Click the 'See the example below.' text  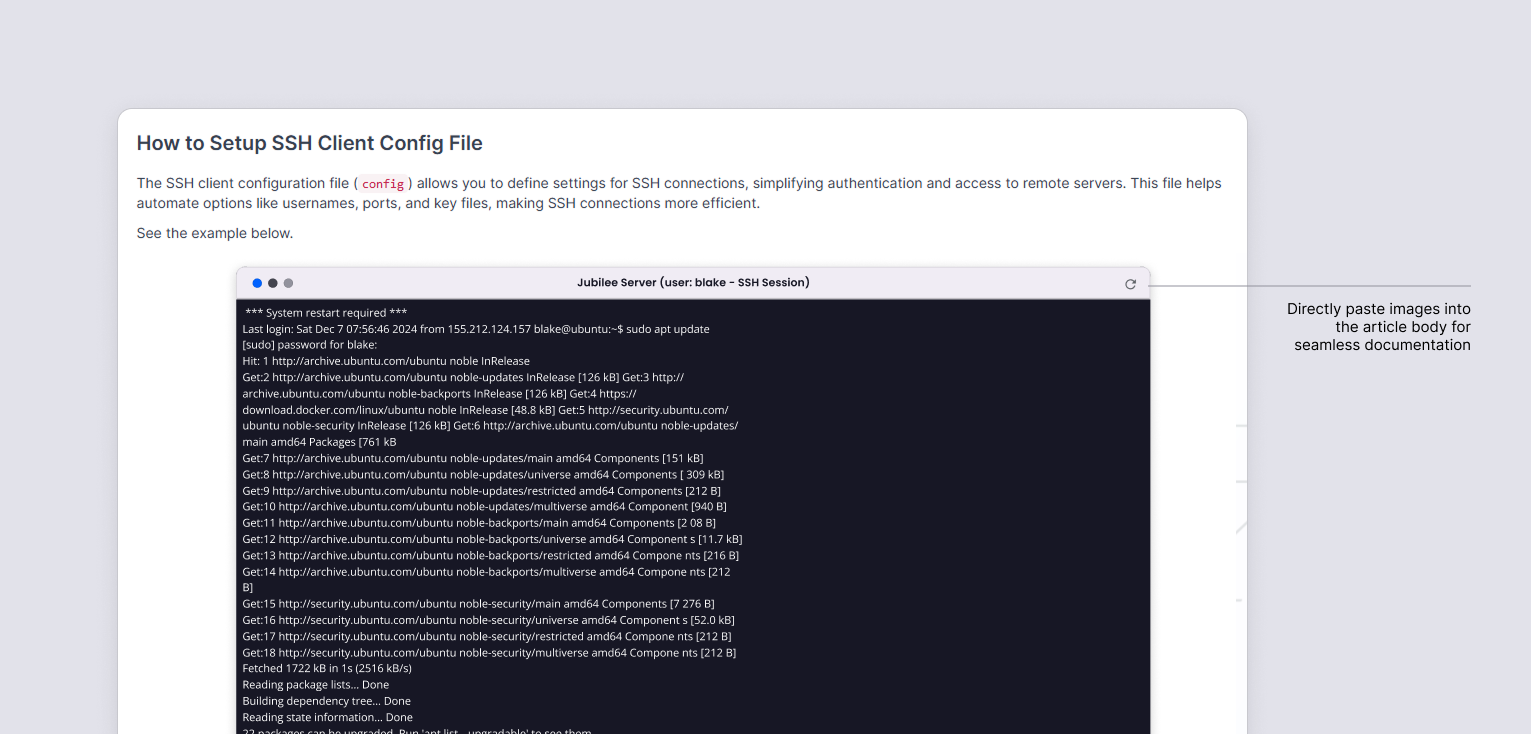point(215,233)
